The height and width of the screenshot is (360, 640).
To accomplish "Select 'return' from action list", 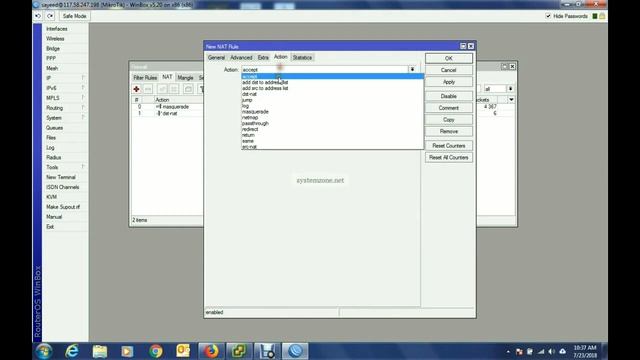I will tap(248, 135).
